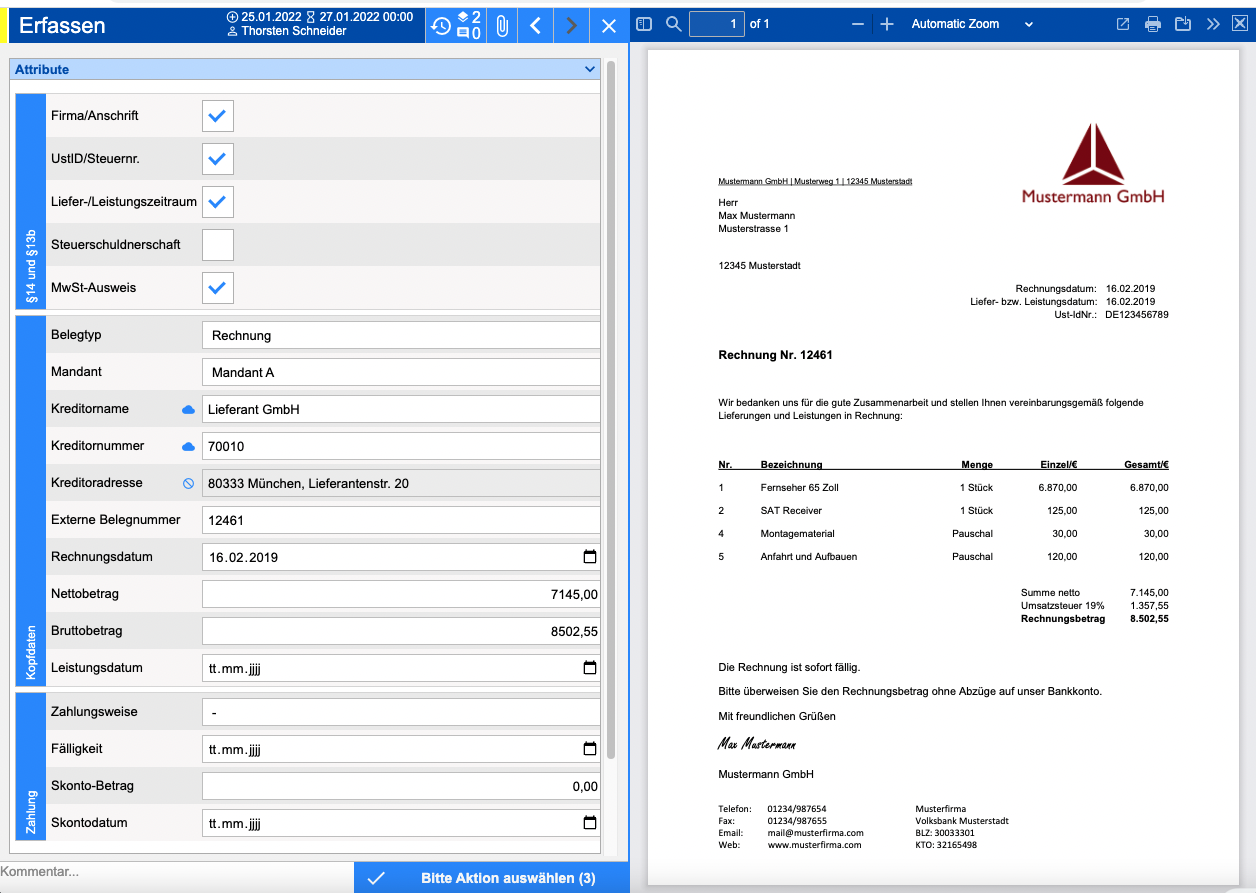
Task: Open the Mandant dropdown
Action: click(x=401, y=373)
